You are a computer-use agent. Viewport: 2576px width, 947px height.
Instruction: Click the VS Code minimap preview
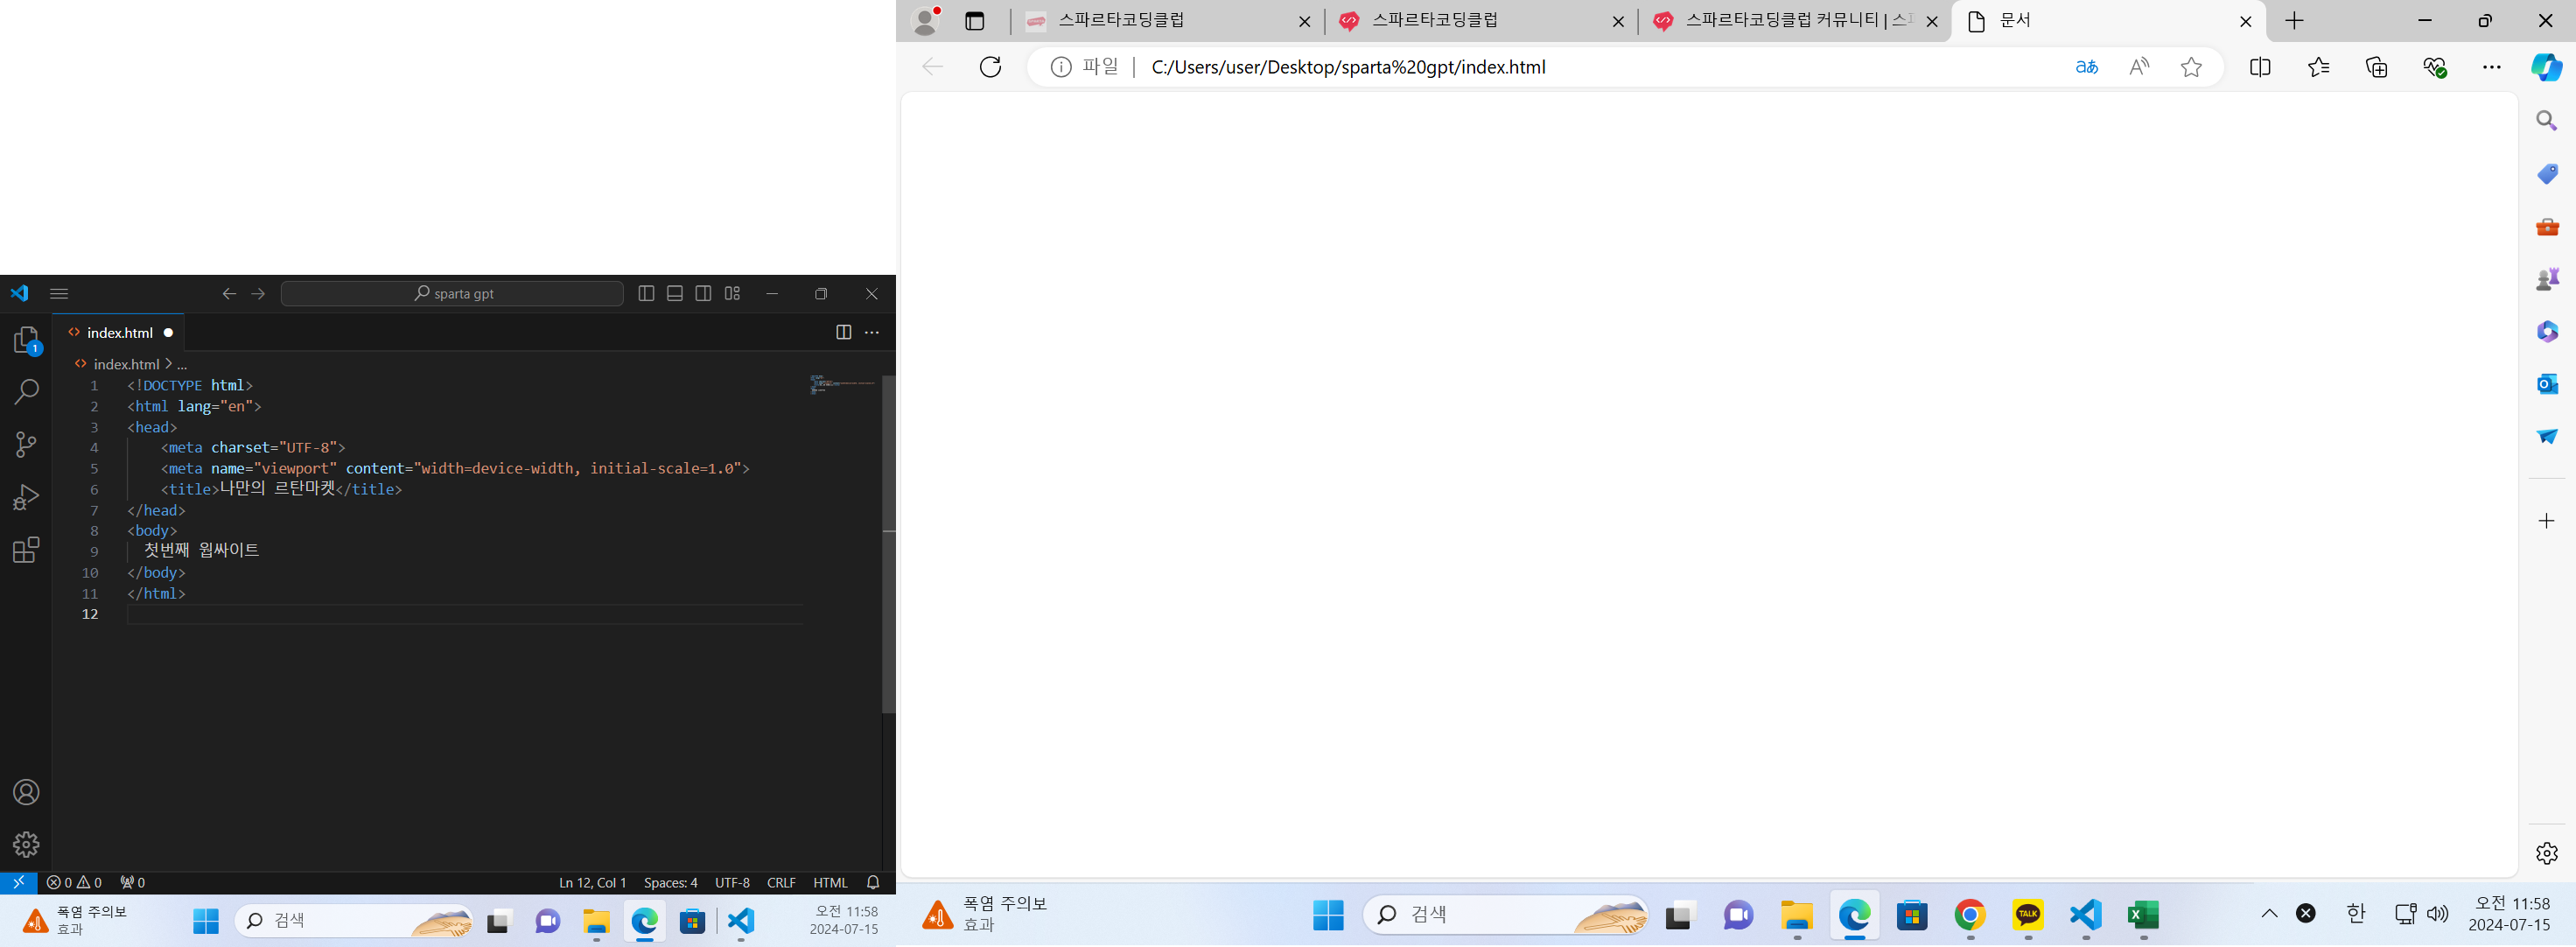pyautogui.click(x=842, y=384)
